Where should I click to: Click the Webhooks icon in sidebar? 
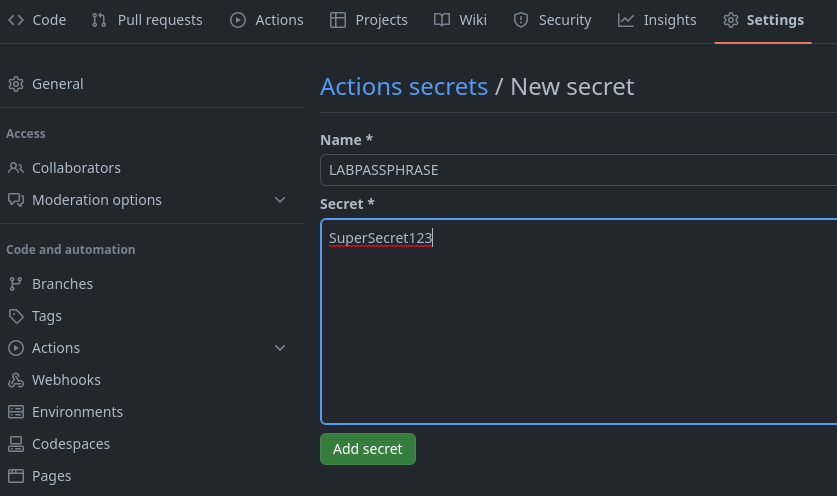pos(15,380)
